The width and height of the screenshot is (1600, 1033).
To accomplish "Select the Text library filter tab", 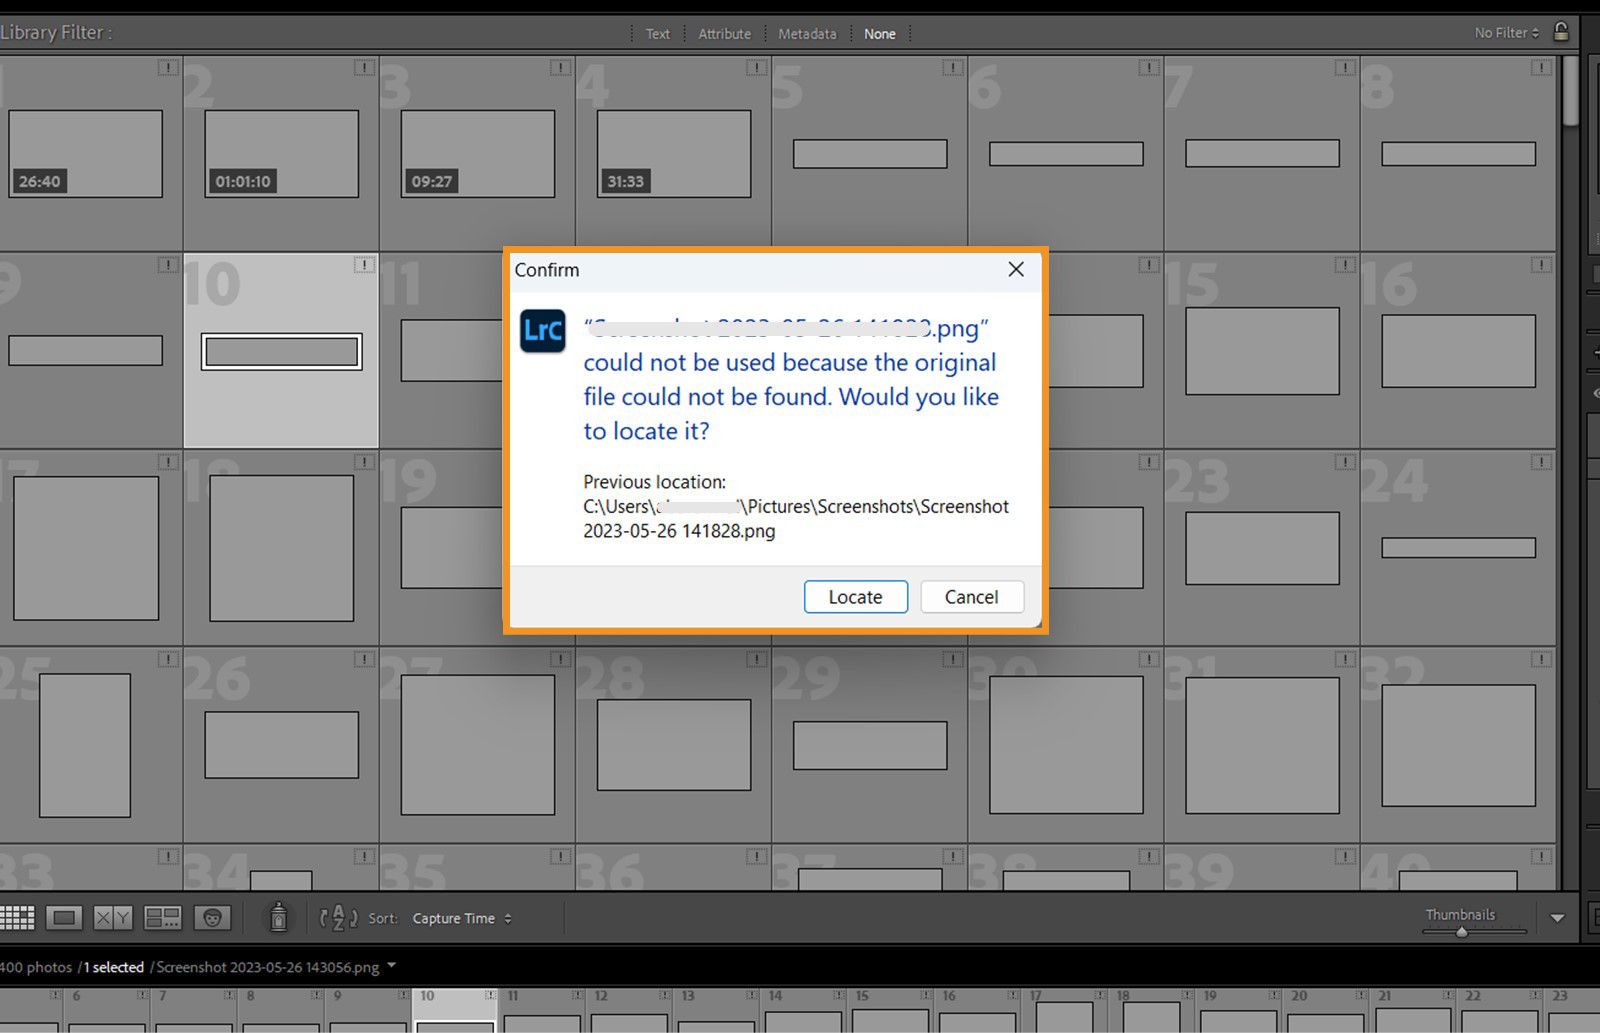I will 657,34.
